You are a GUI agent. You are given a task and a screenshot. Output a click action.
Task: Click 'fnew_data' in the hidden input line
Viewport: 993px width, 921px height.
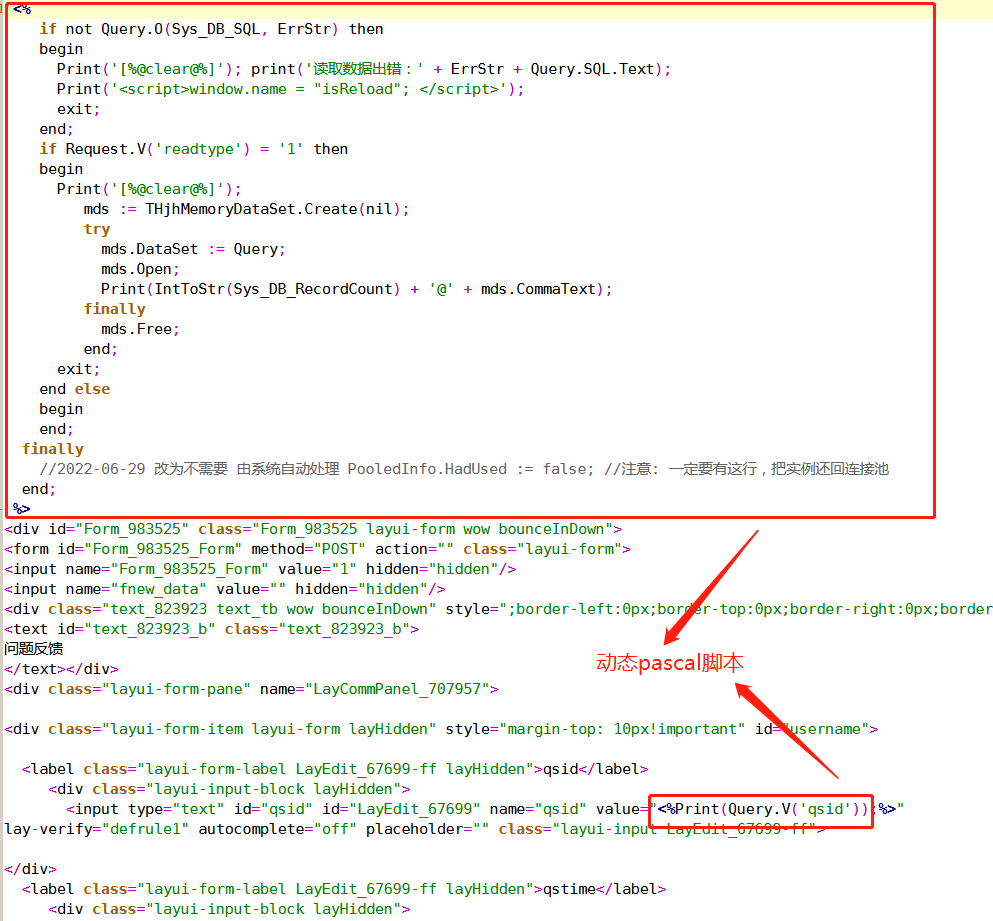click(163, 589)
